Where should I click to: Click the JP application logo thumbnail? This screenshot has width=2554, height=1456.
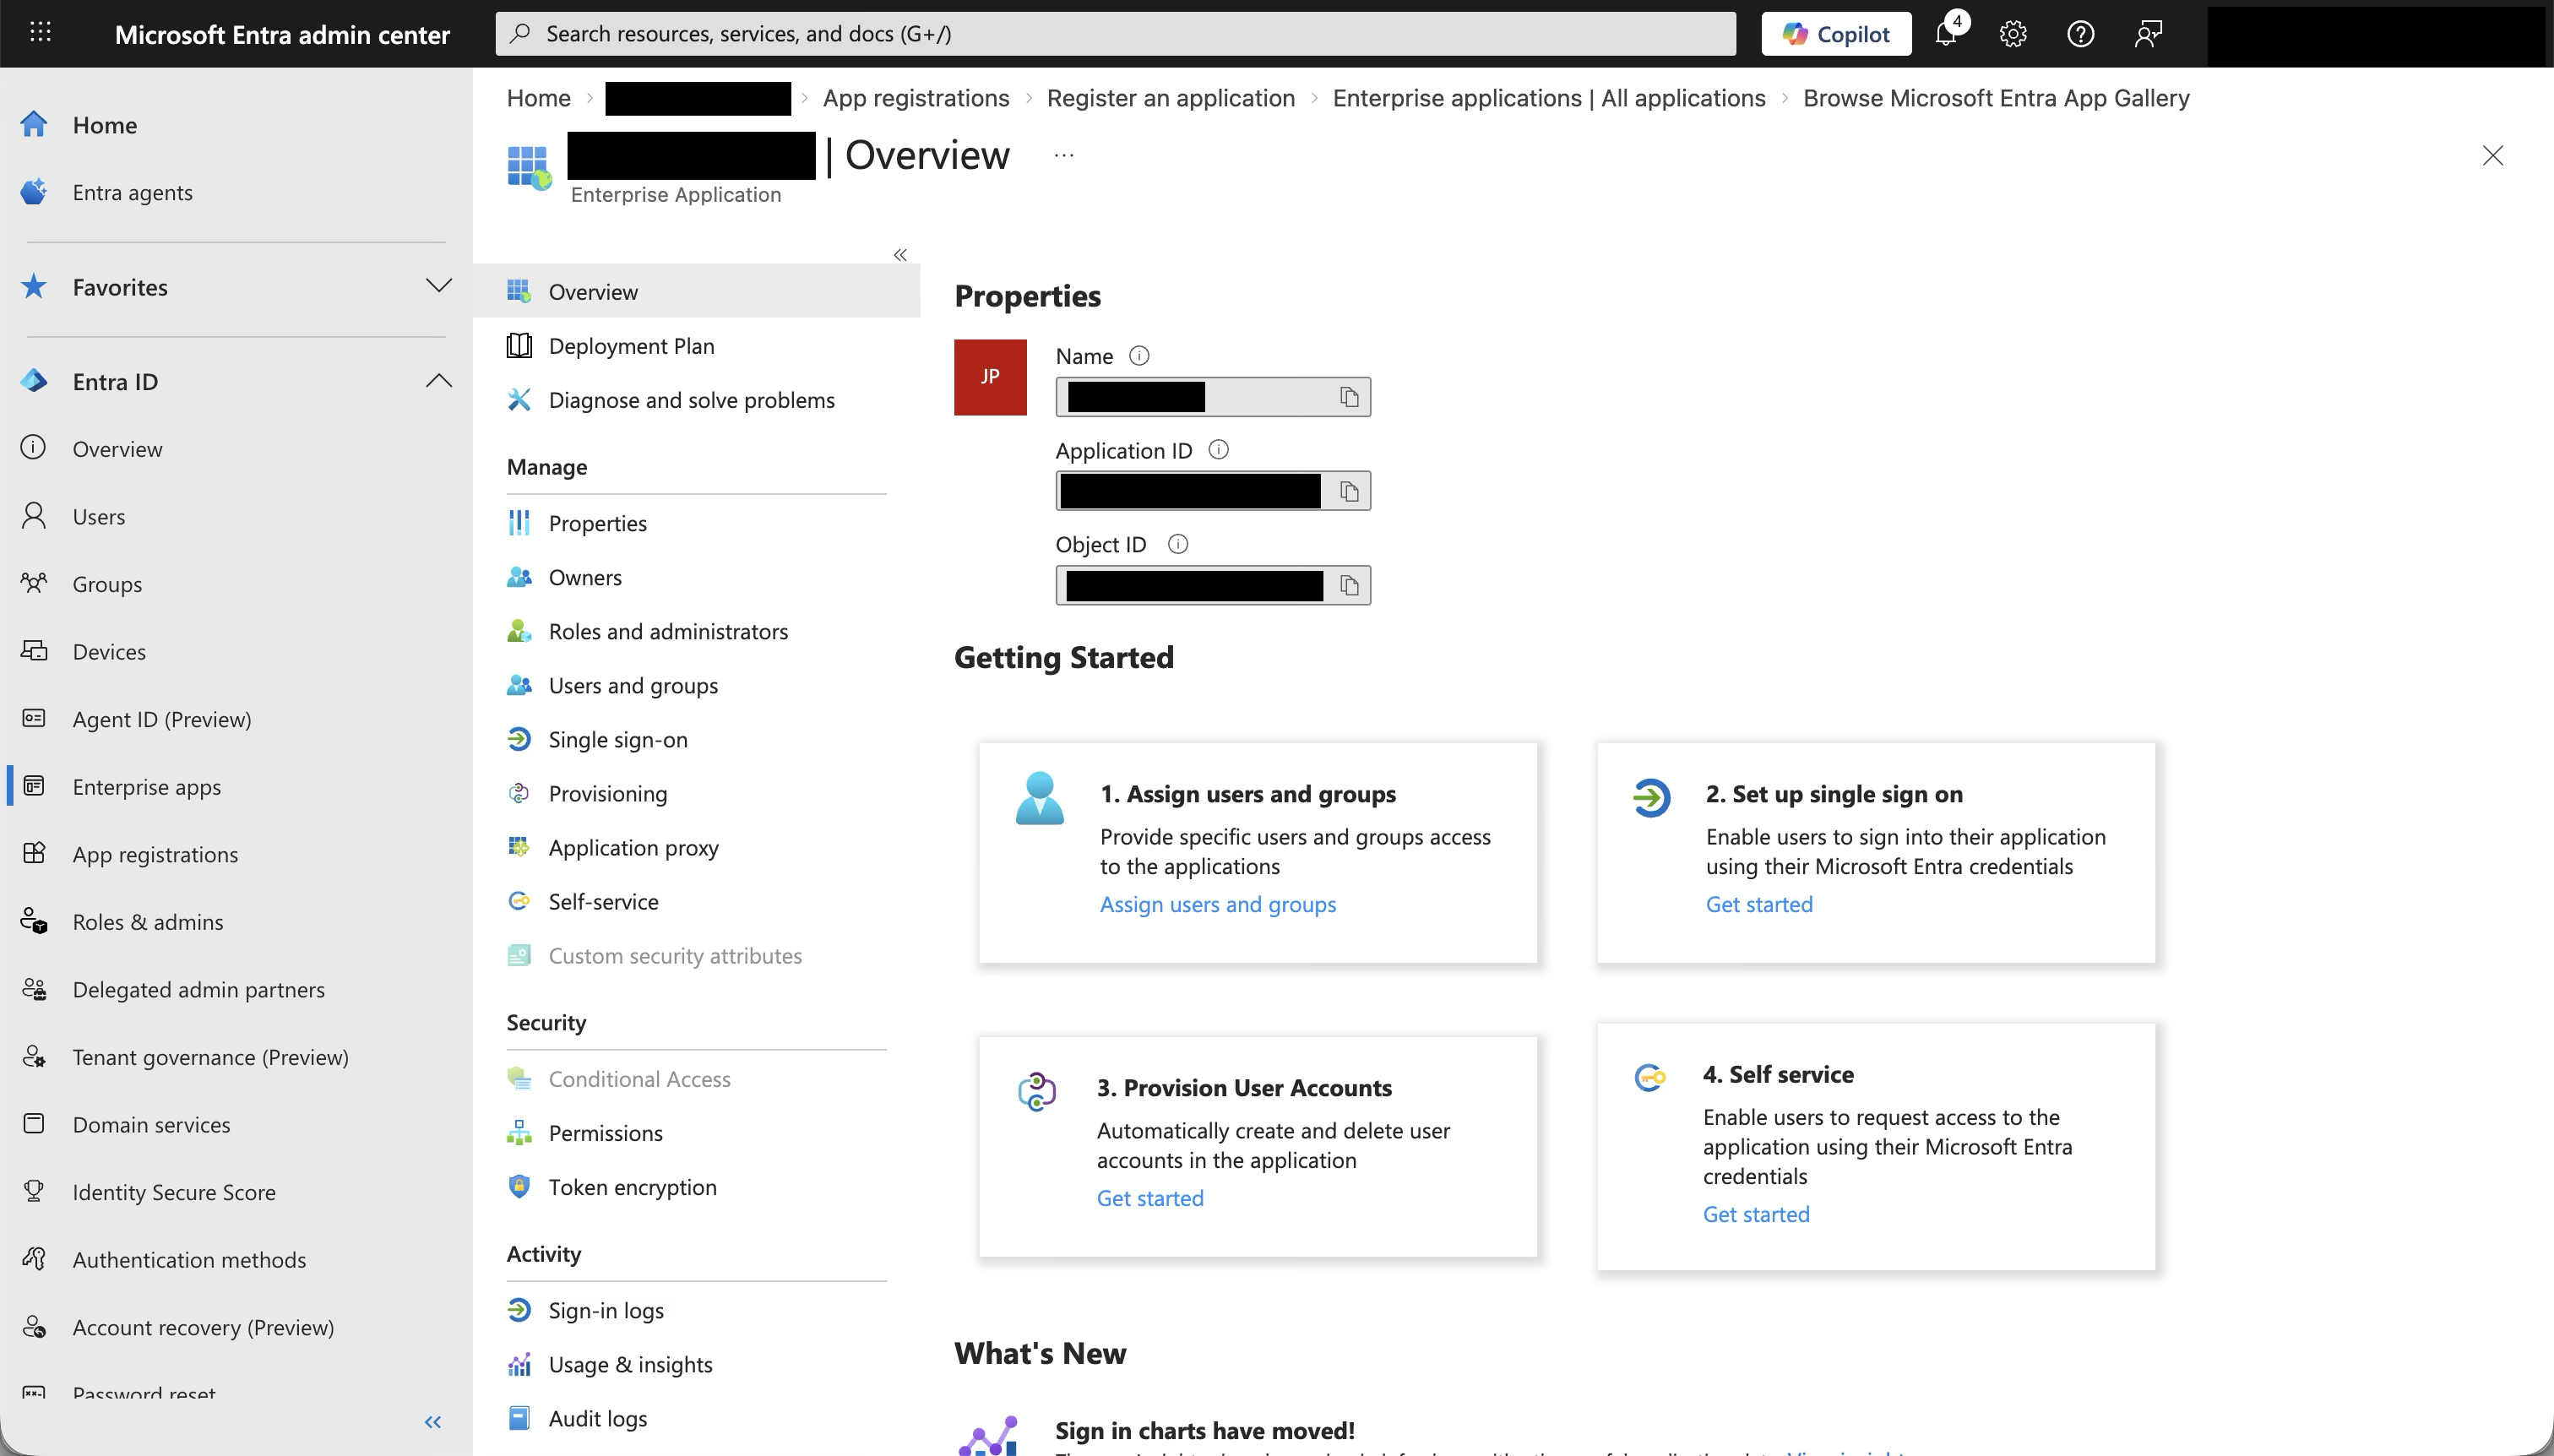(990, 377)
